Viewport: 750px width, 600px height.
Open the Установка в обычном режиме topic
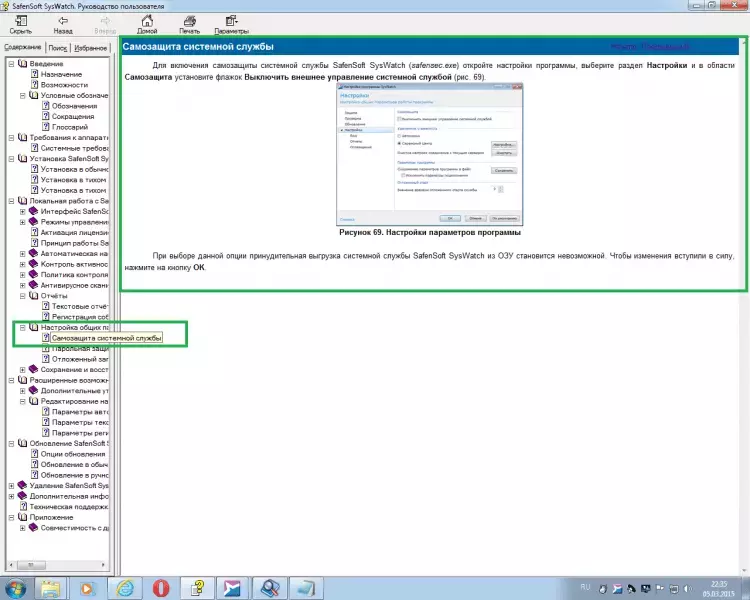coord(75,169)
